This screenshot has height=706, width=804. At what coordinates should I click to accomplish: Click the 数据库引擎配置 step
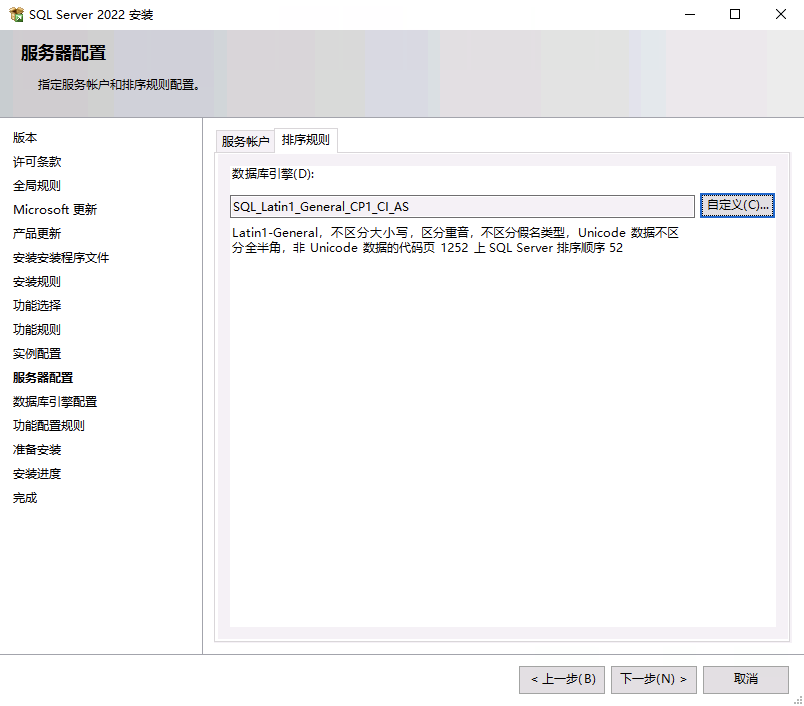click(55, 401)
